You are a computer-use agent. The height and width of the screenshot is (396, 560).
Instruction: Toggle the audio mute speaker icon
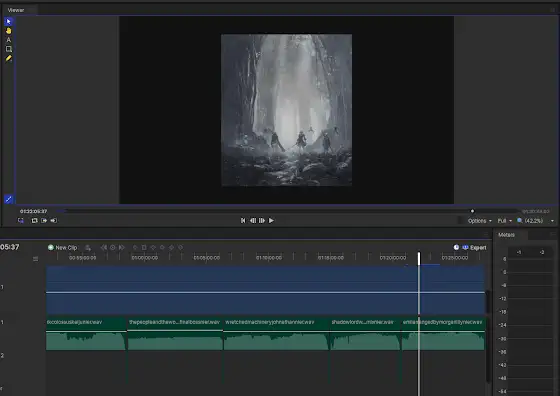pyautogui.click(x=54, y=221)
